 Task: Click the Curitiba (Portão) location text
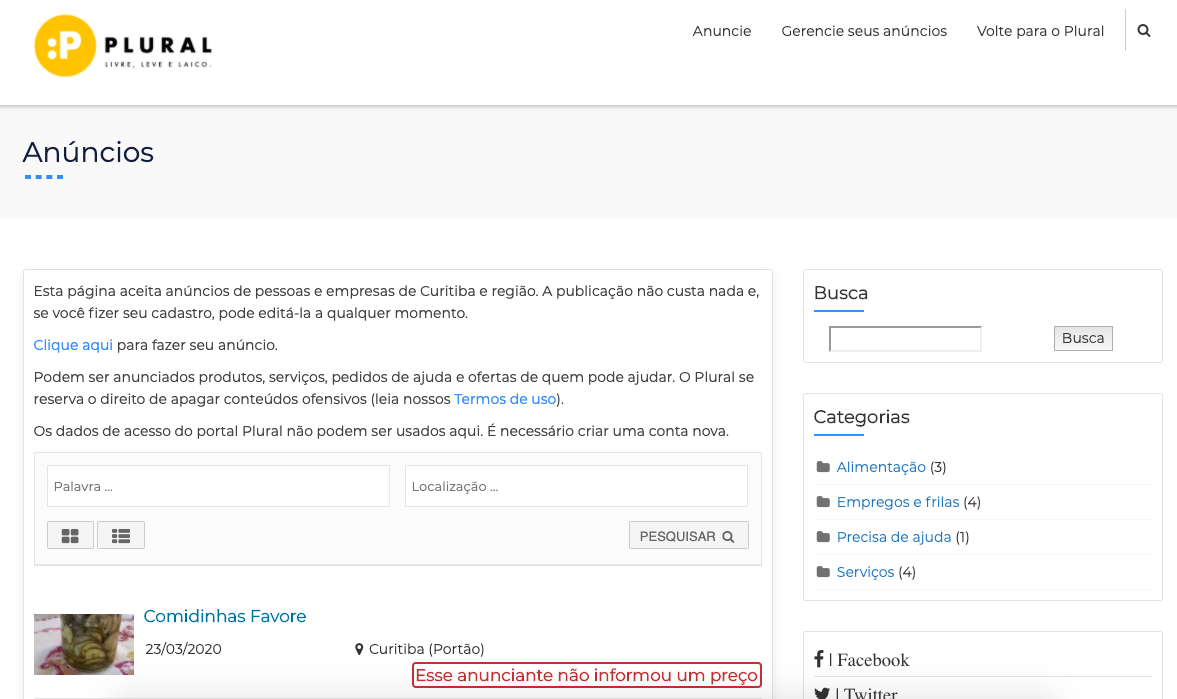(426, 649)
